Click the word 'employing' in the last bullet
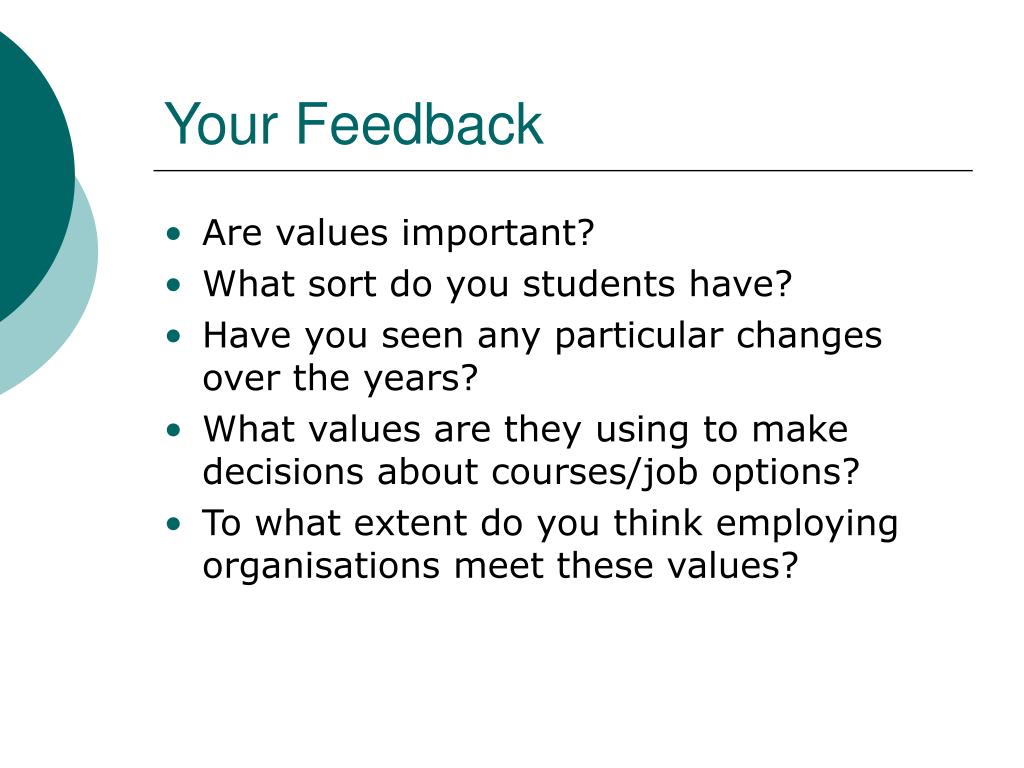This screenshot has width=1024, height=768. click(807, 524)
